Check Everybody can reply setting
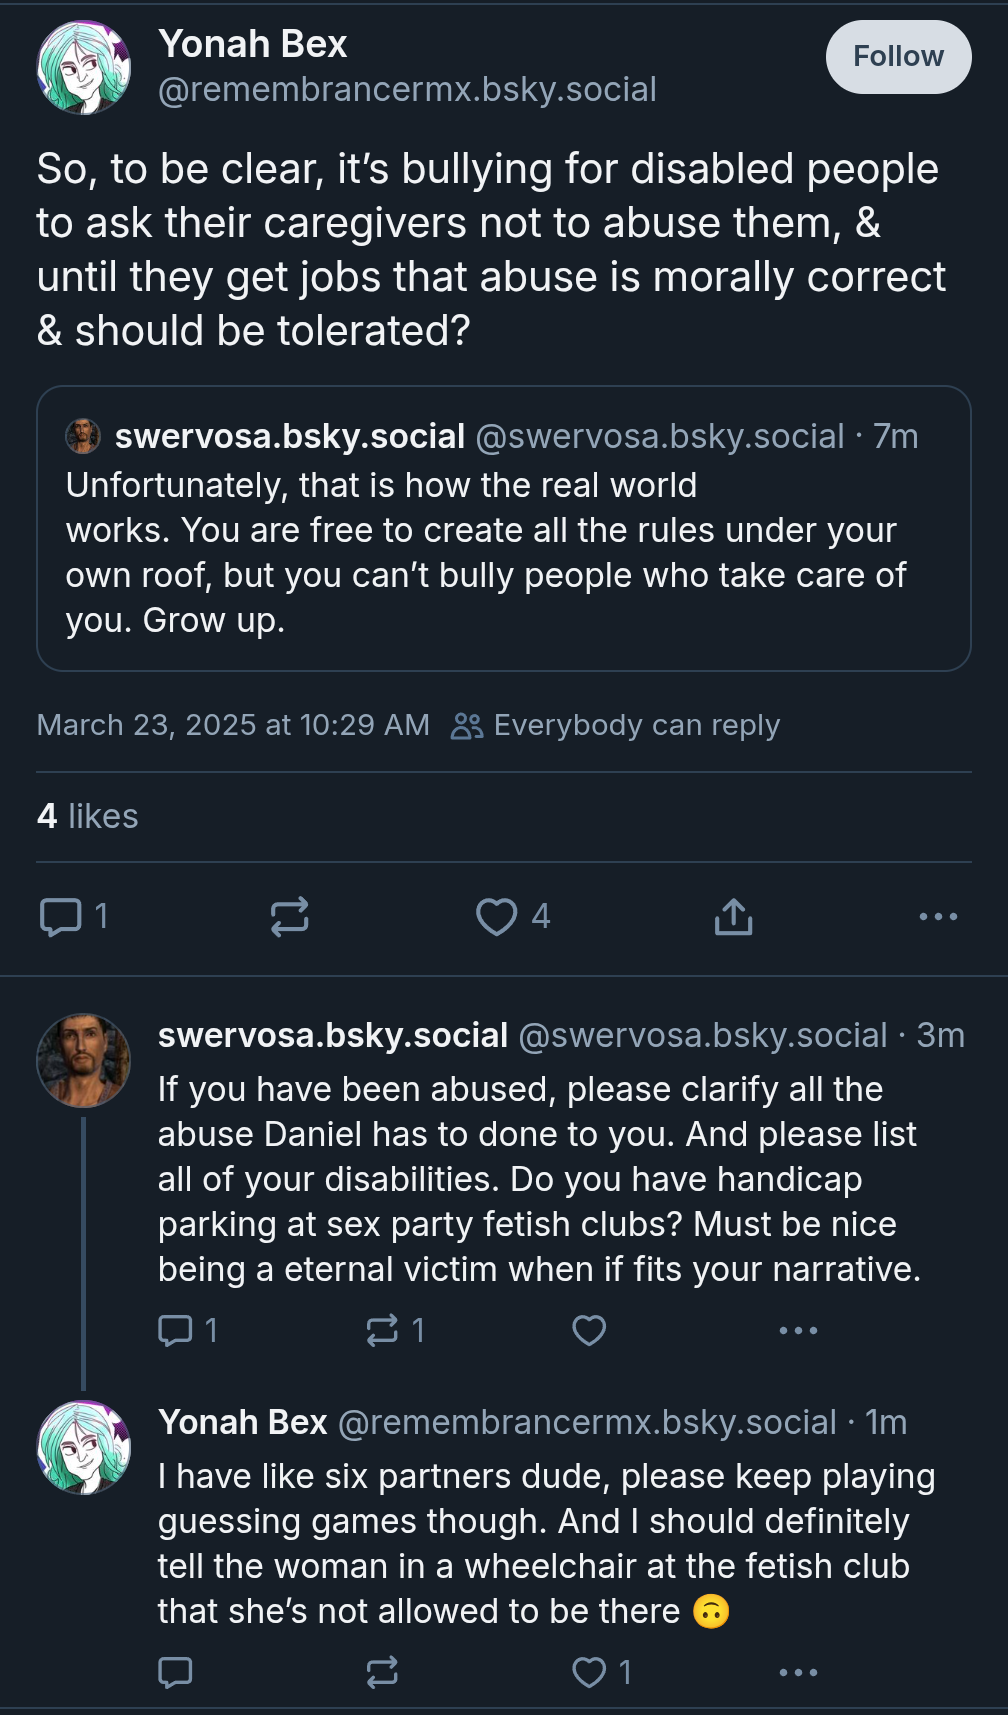 [x=615, y=725]
